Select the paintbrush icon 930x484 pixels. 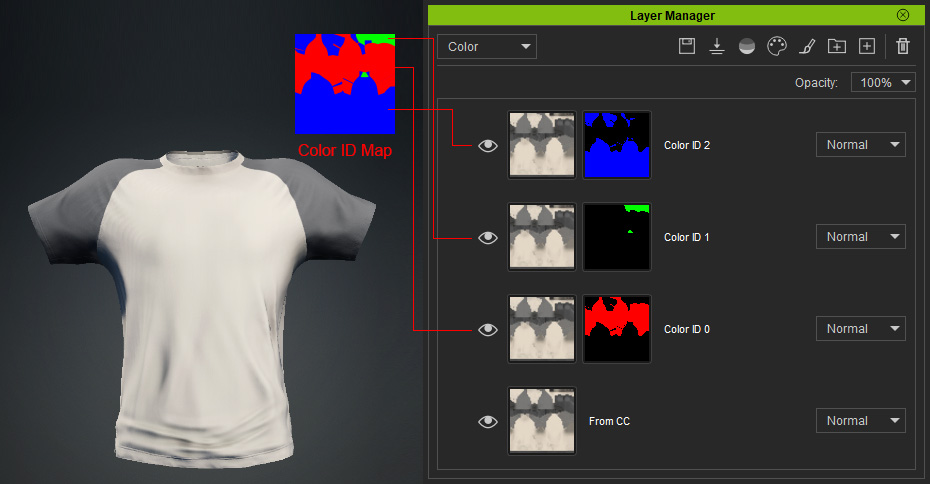[x=807, y=46]
